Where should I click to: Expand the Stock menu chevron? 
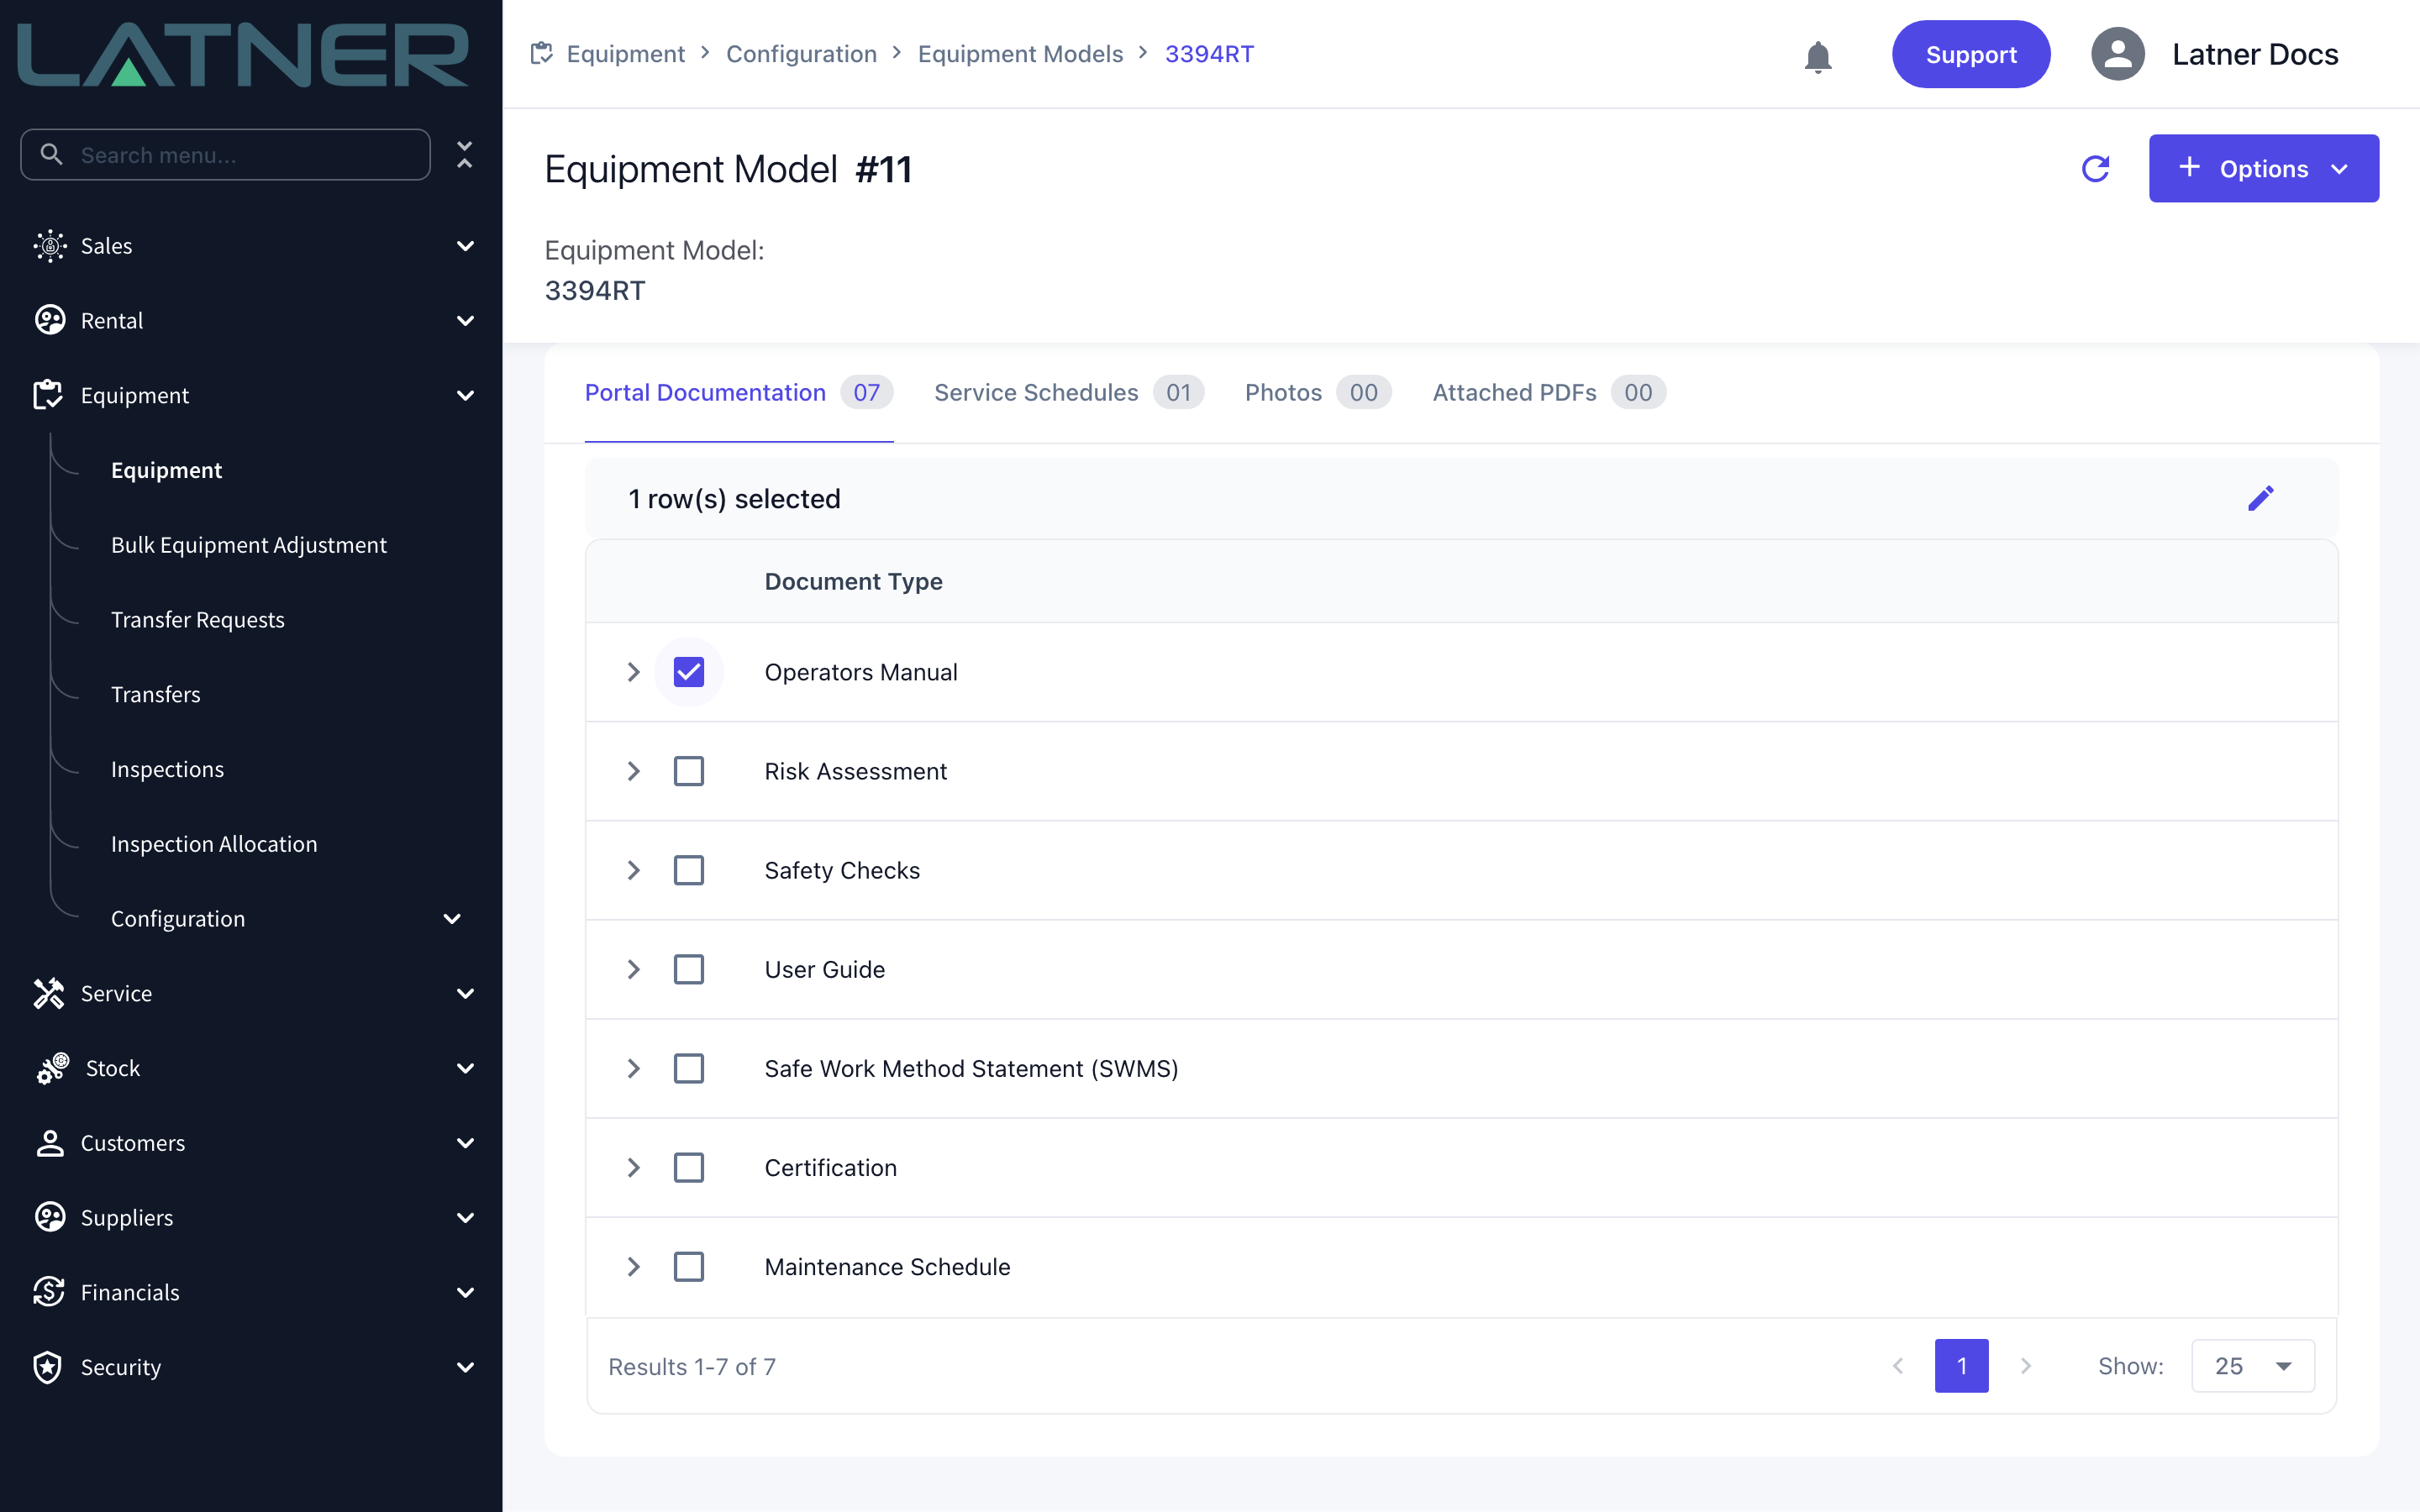(x=465, y=1068)
